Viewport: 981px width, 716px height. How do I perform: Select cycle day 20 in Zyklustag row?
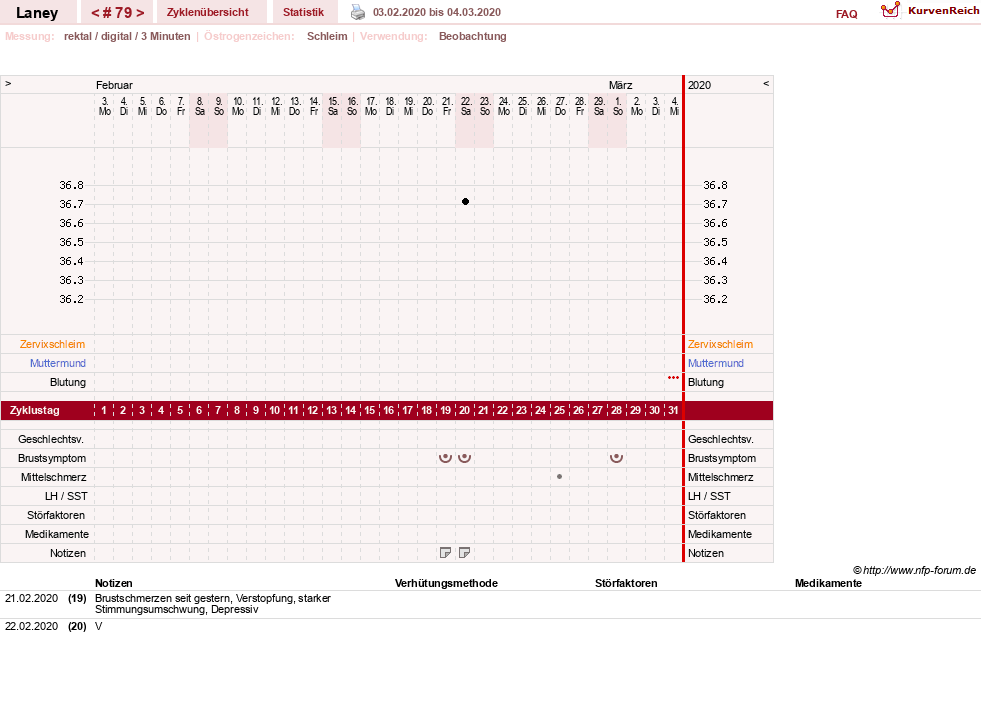click(x=464, y=411)
